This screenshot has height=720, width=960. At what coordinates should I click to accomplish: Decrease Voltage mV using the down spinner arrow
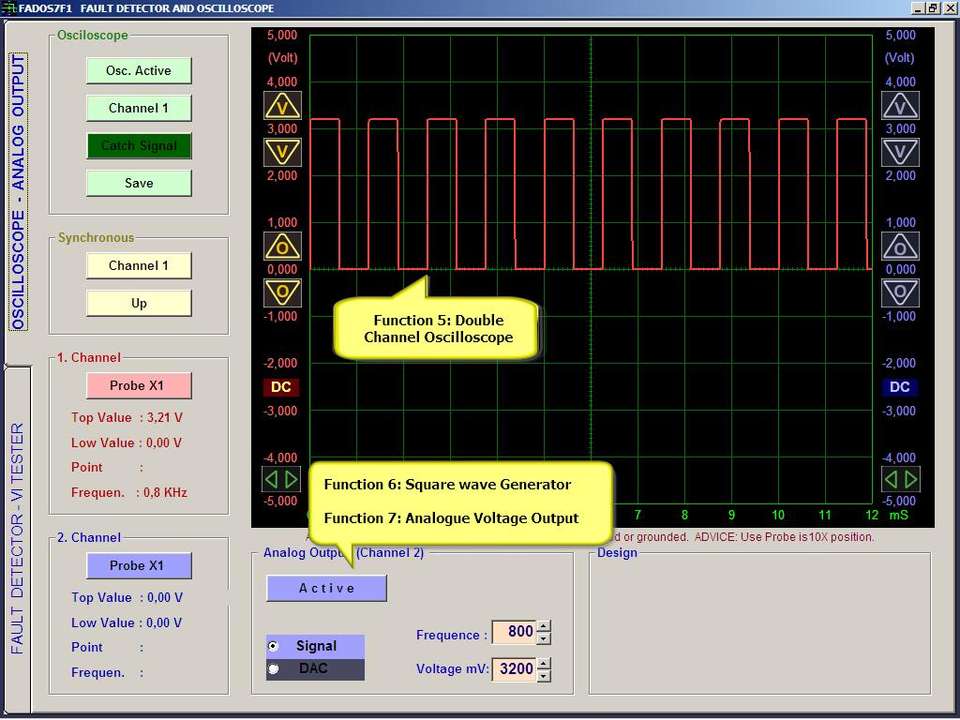[x=543, y=674]
